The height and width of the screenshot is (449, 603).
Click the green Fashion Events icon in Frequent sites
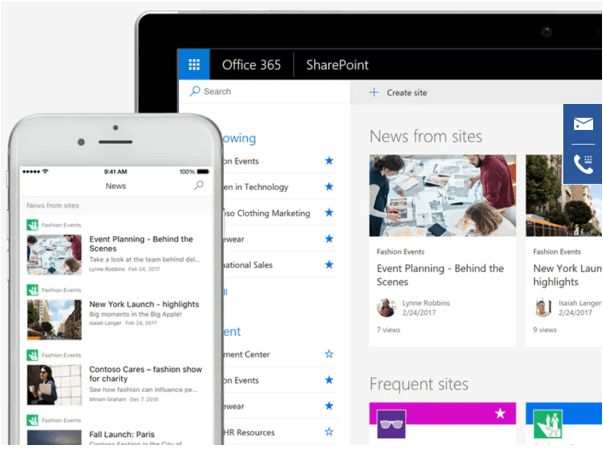(548, 424)
